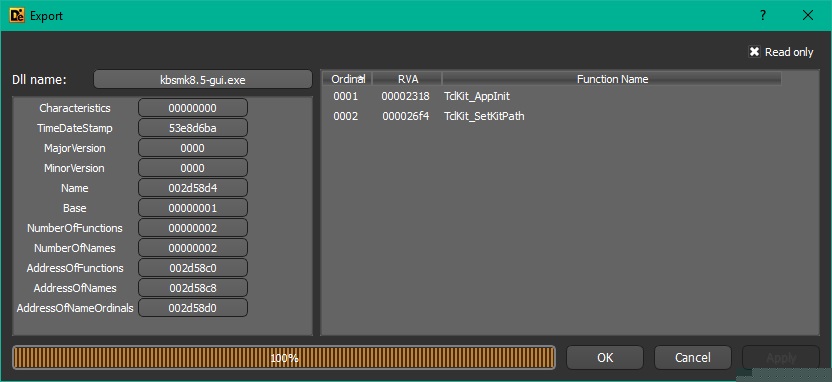
Task: Click the AddressOfFunctions value 002d58c0
Action: 193,268
